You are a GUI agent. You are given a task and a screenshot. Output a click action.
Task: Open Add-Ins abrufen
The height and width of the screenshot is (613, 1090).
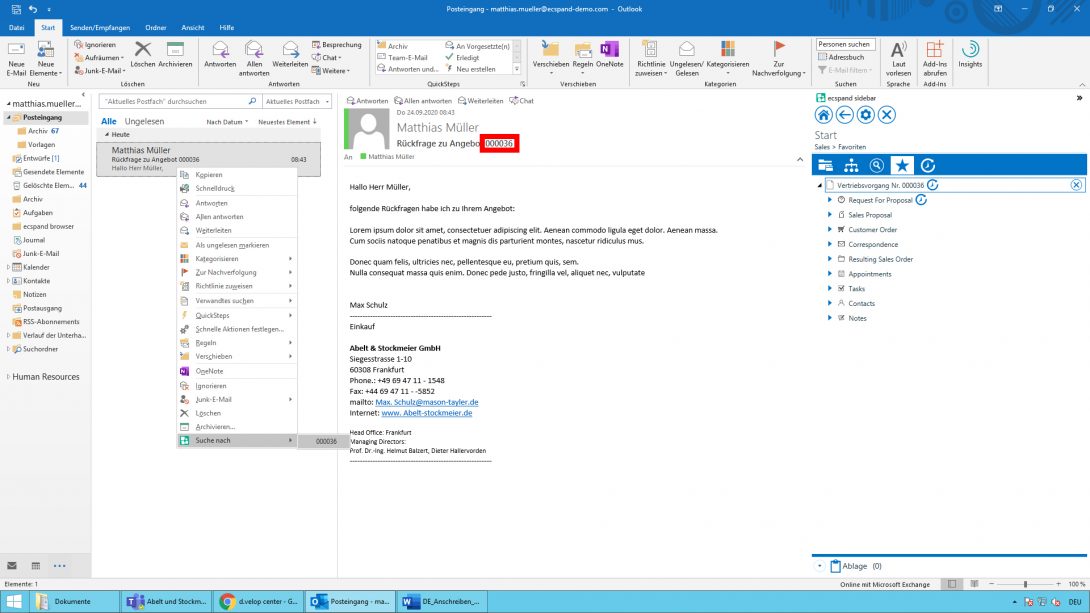coord(935,58)
